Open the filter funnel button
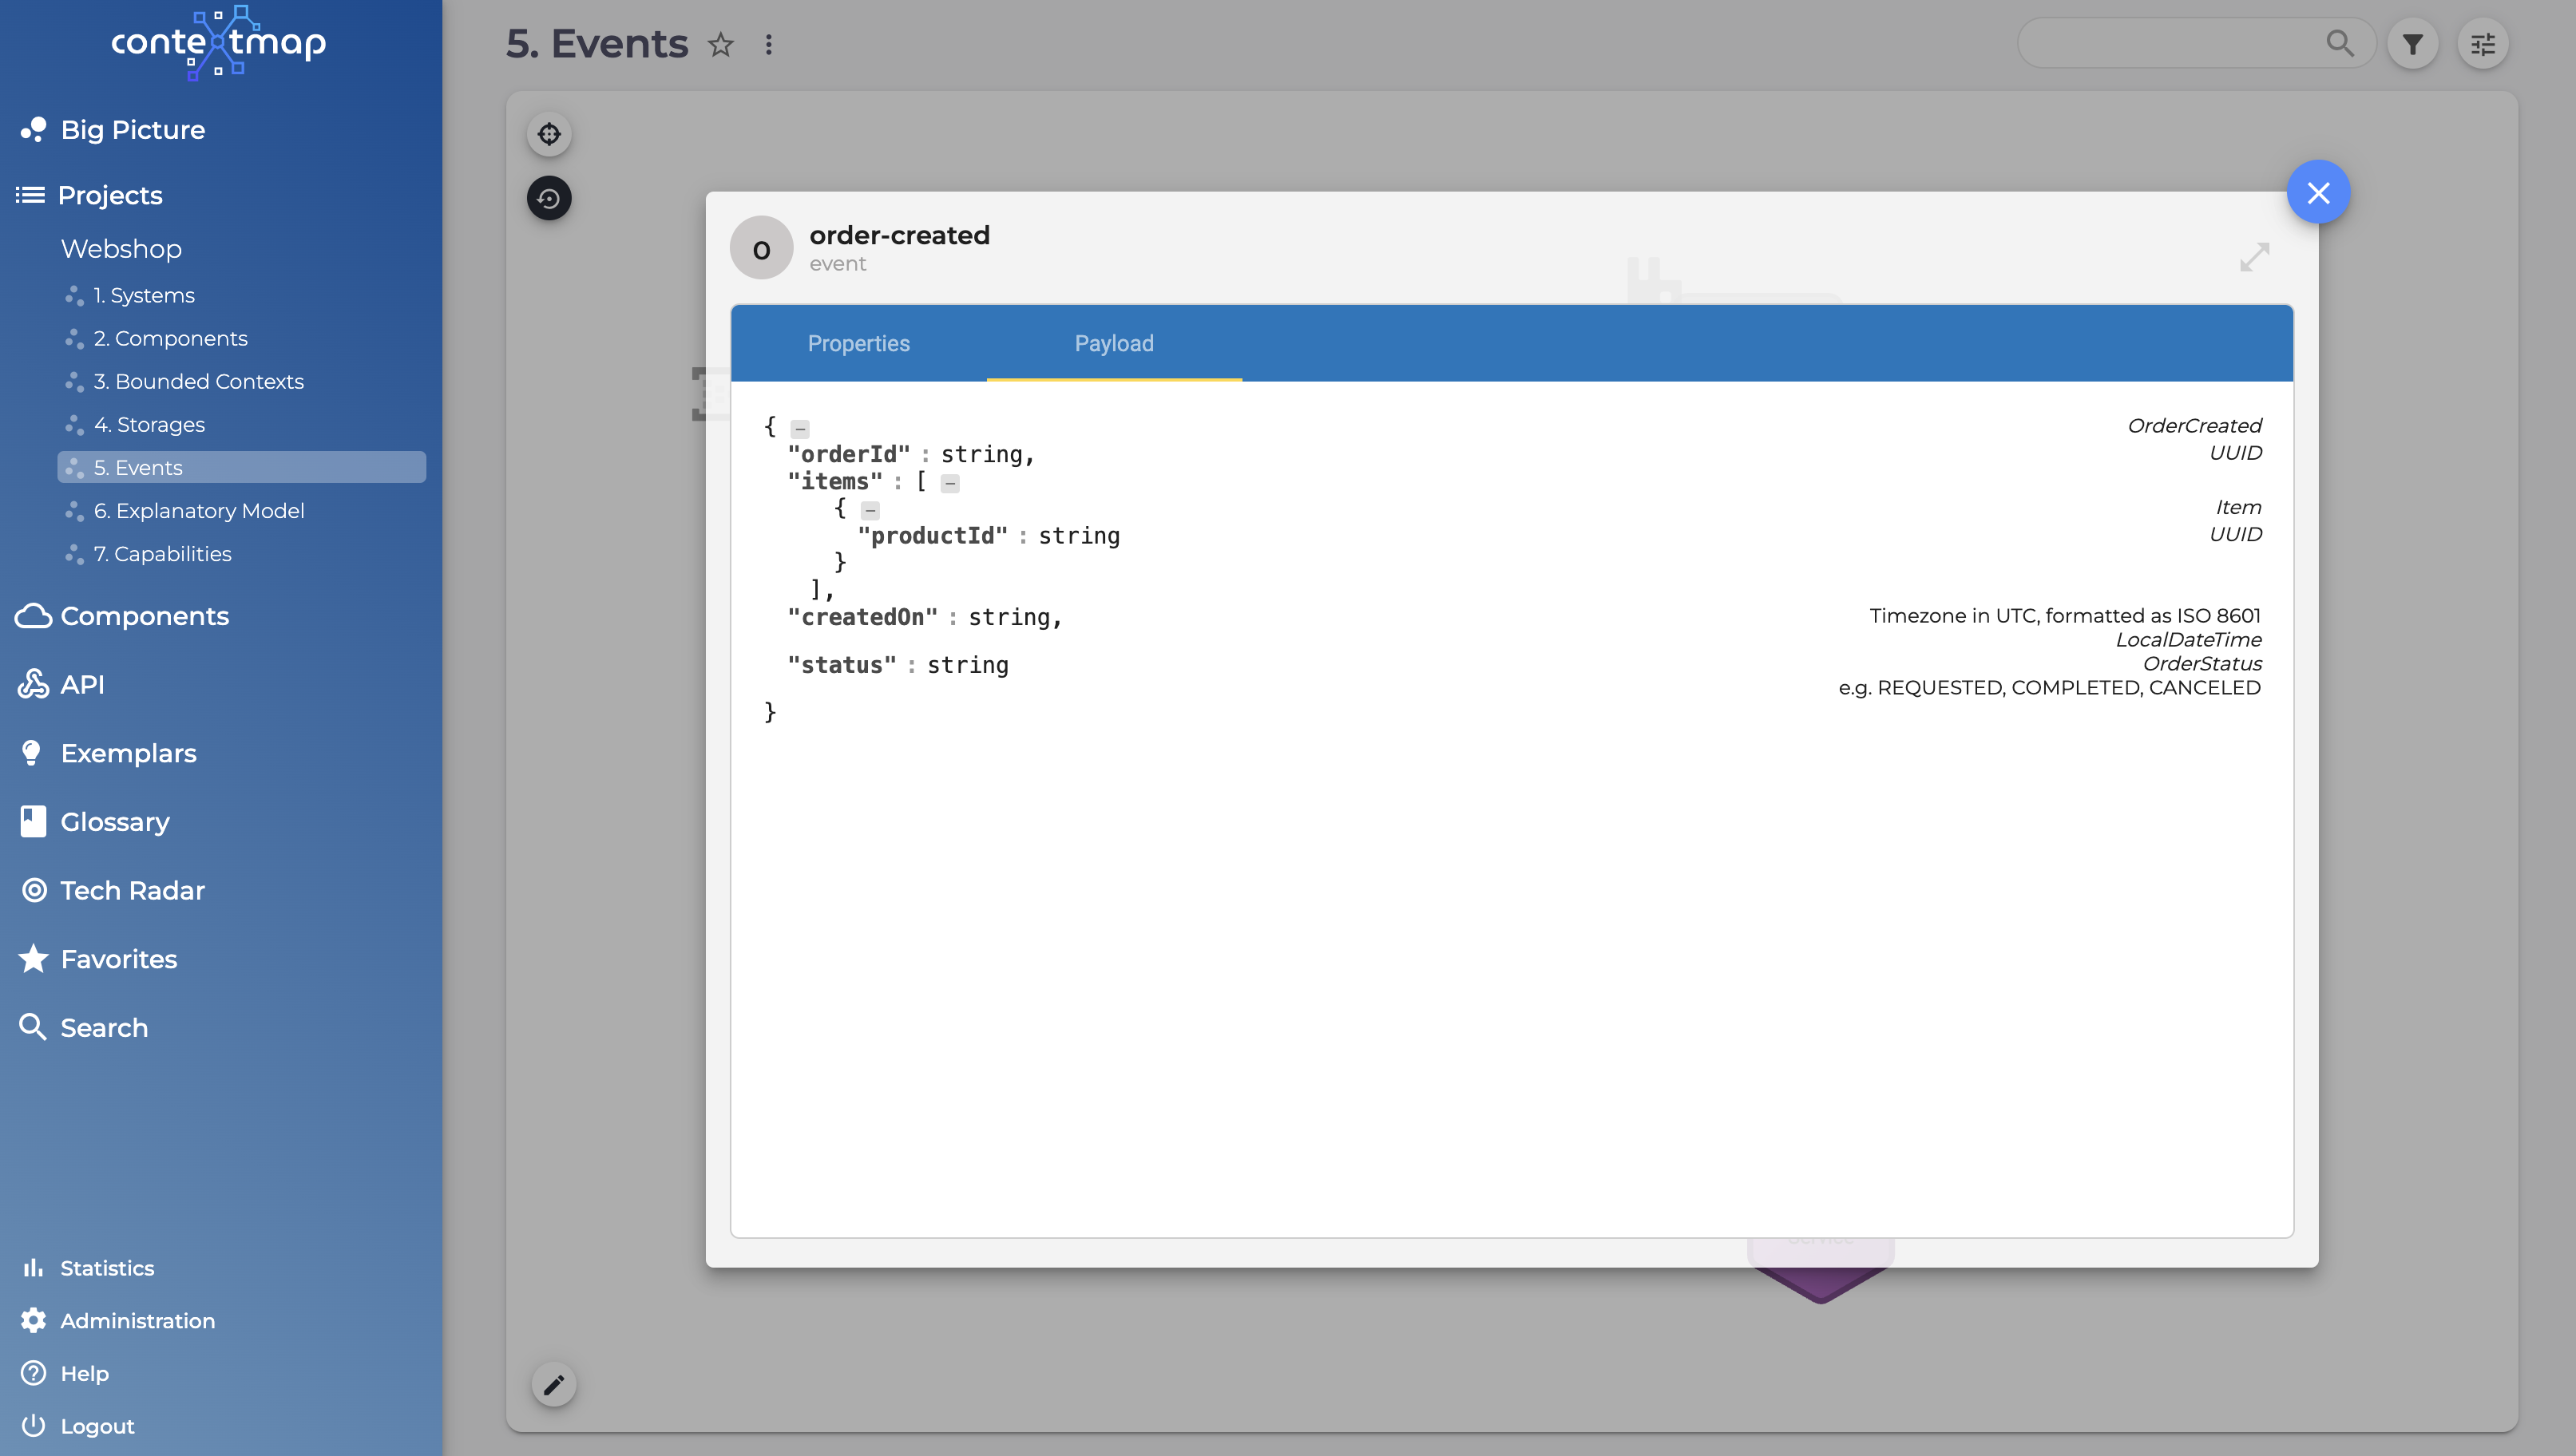This screenshot has width=2576, height=1456. [x=2412, y=44]
